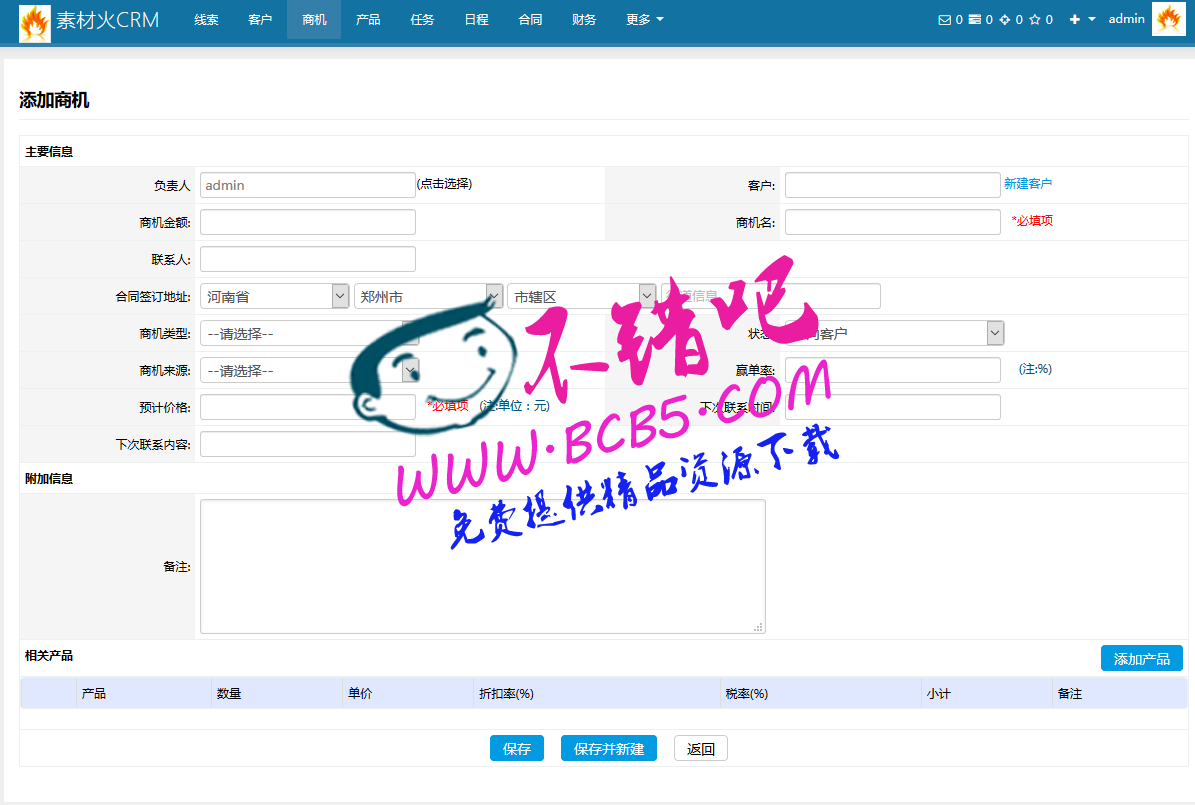Click the 产品 column header
Screen dimensions: 1195x805
[x=94, y=694]
